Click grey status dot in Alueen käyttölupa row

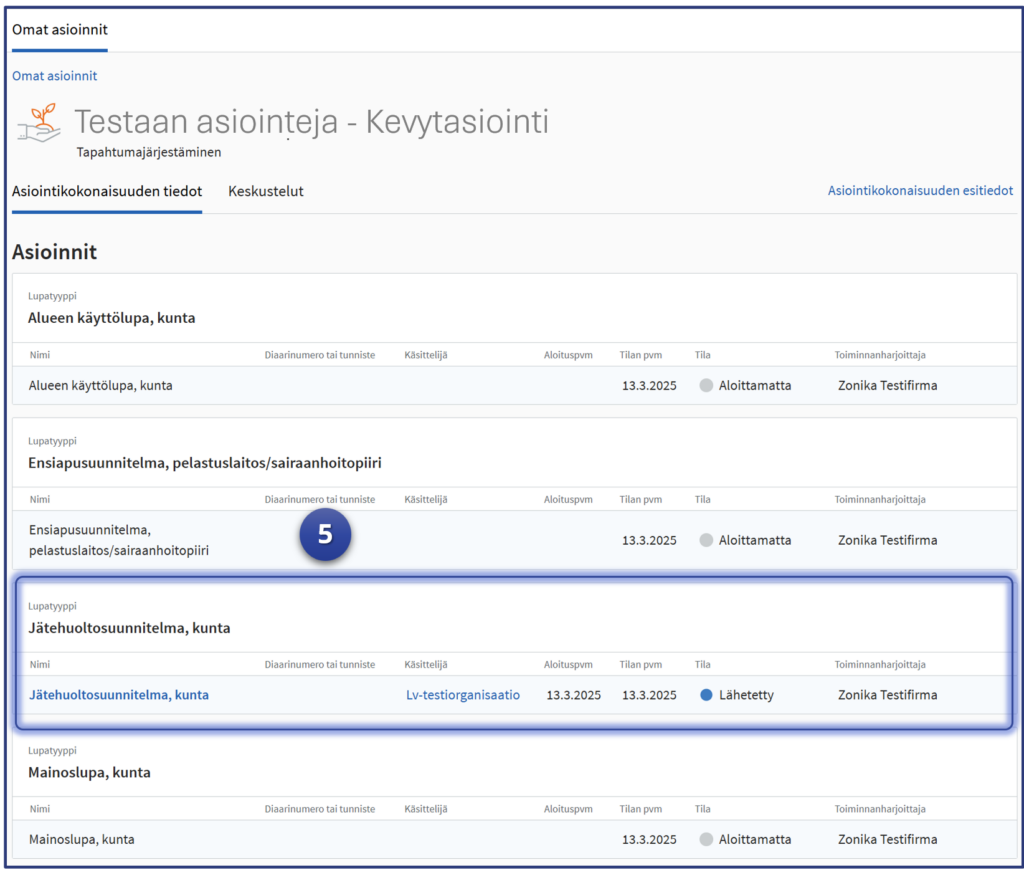click(x=706, y=385)
